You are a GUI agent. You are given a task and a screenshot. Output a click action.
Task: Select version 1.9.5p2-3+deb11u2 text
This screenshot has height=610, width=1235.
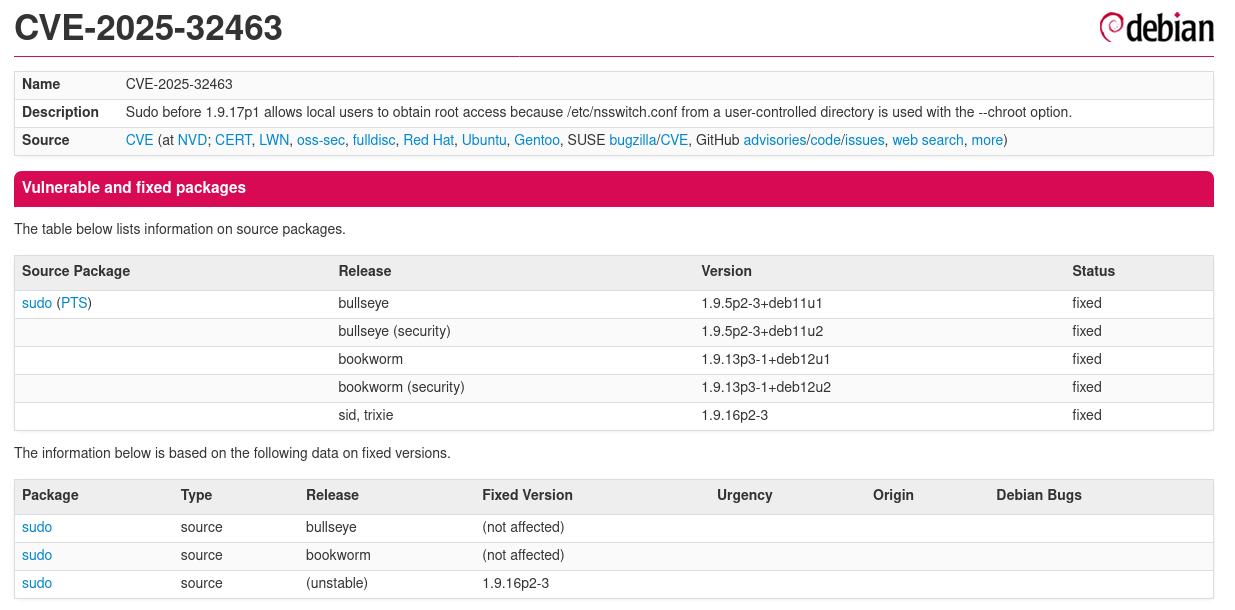tap(761, 331)
